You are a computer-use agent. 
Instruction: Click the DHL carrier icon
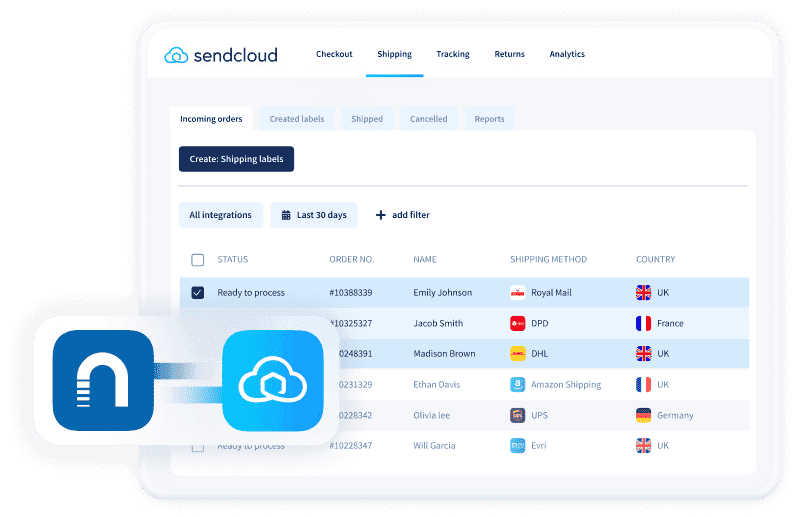[518, 353]
